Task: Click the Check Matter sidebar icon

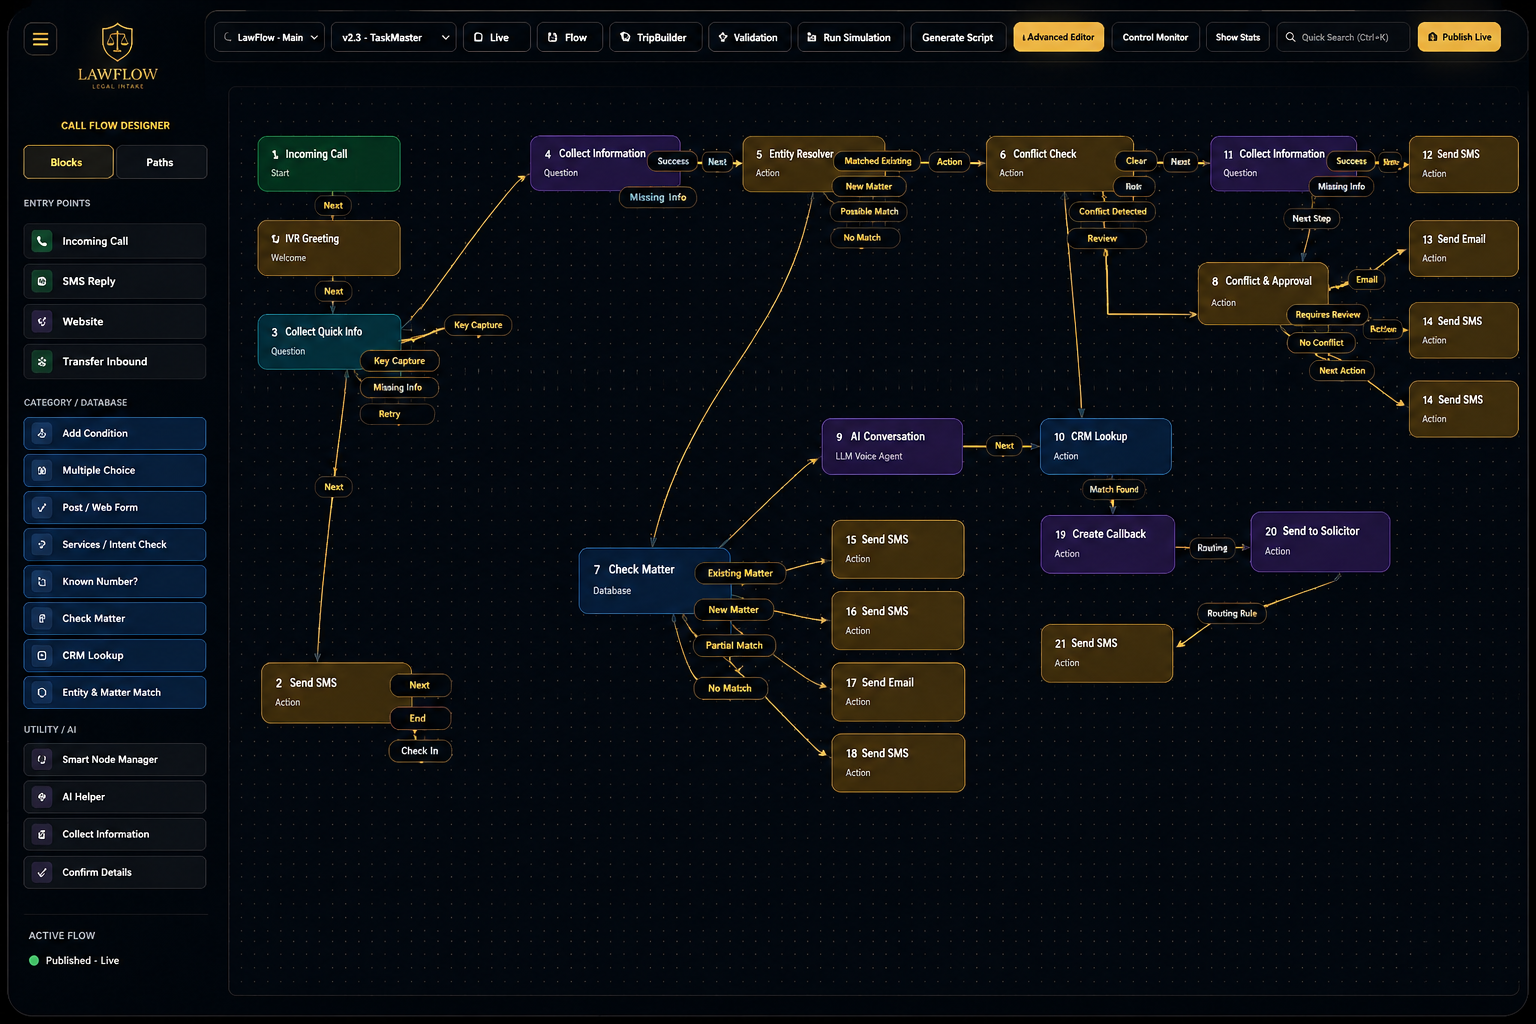Action: tap(42, 618)
